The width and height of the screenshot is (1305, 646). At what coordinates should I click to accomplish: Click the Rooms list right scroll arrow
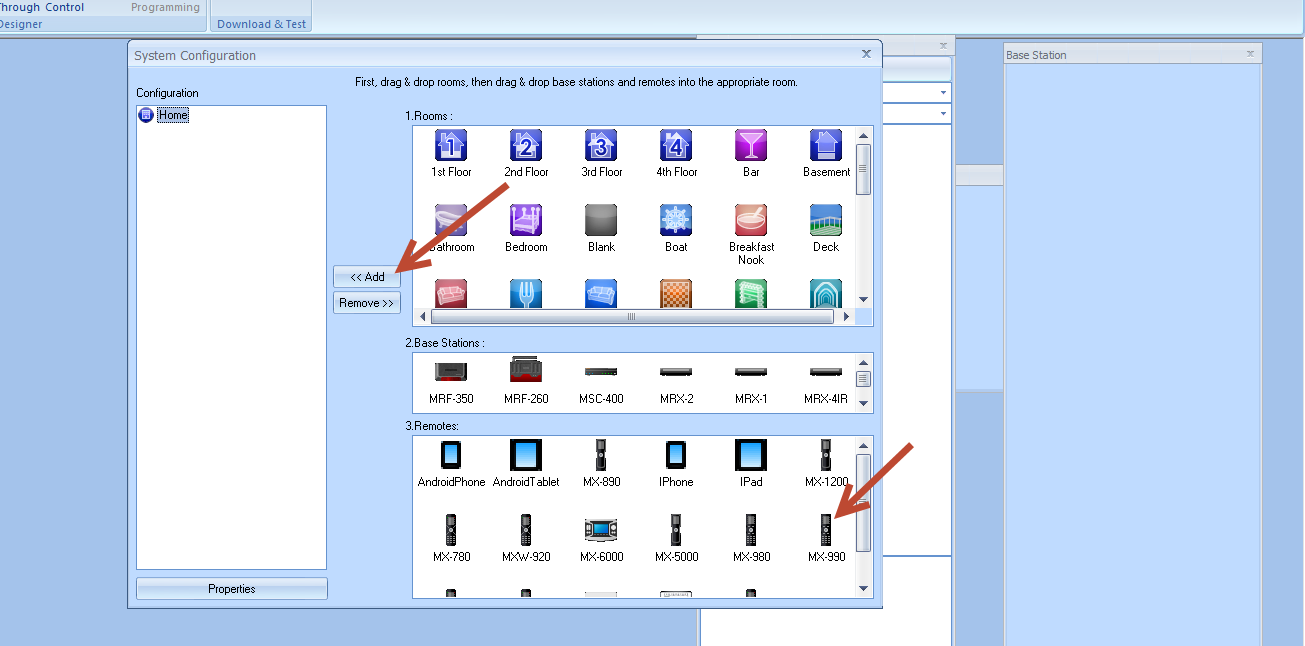847,316
